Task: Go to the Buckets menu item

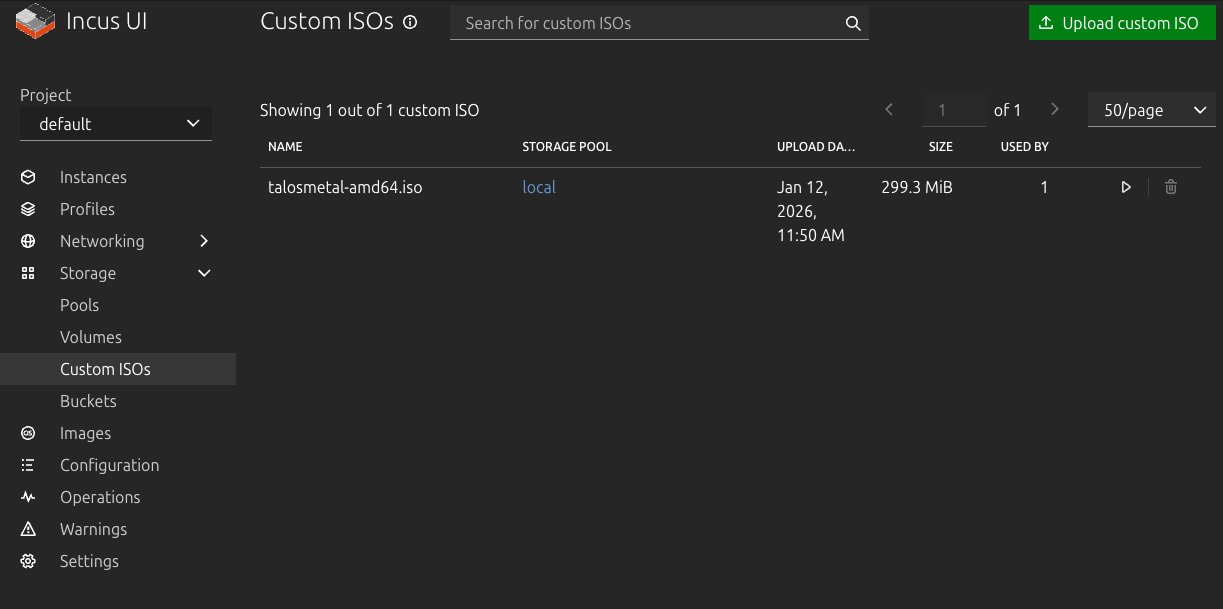Action: [x=88, y=401]
